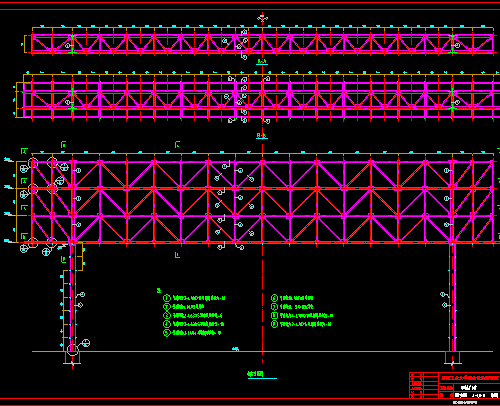Select the left column footing block
The height and width of the screenshot is (406, 500).
[x=72, y=357]
